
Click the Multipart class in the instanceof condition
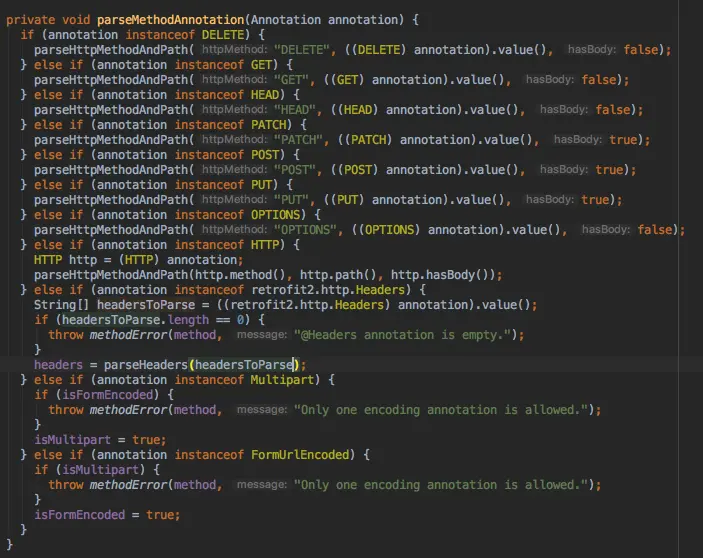(x=282, y=380)
